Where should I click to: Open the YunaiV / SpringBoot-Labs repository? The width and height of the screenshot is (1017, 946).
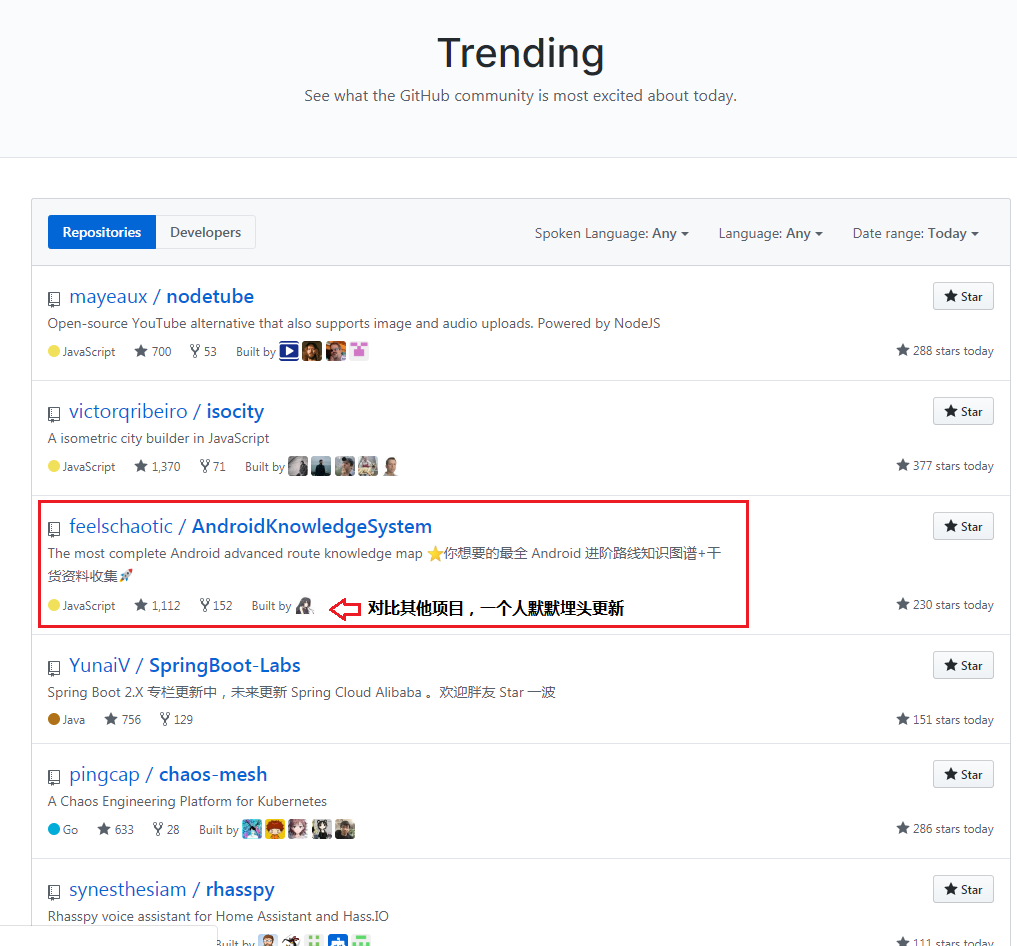(185, 665)
